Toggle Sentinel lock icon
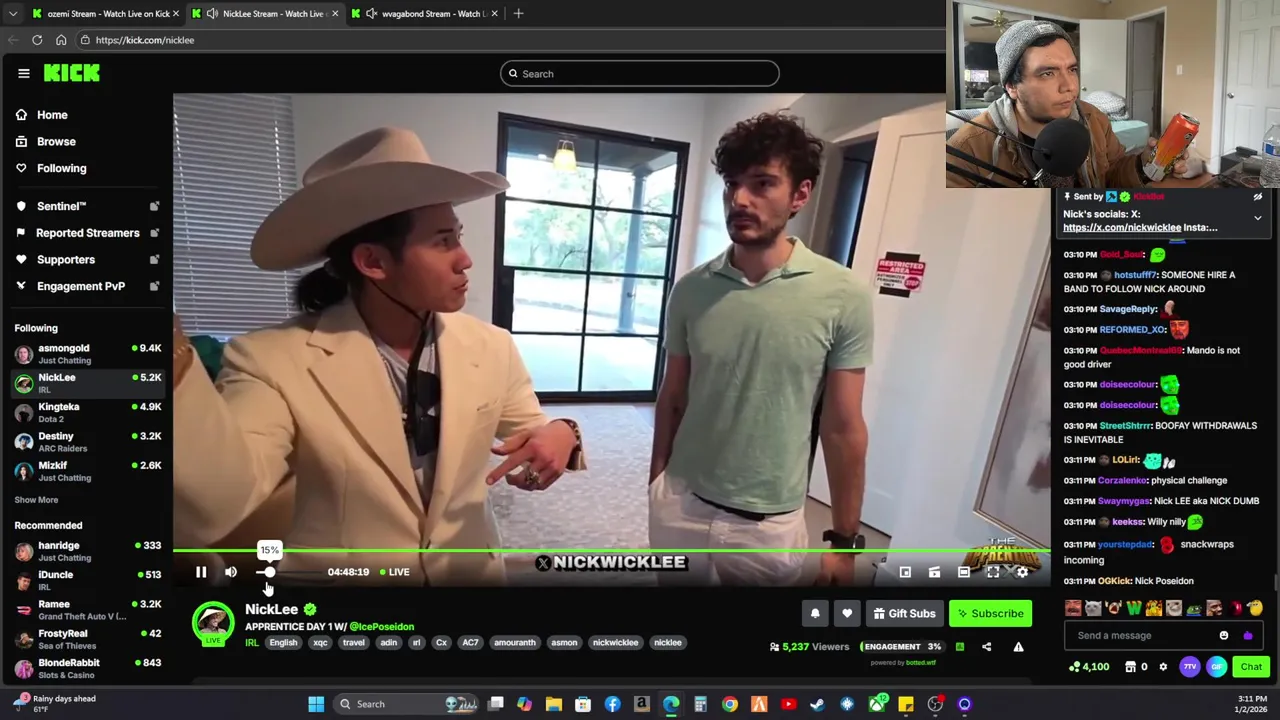This screenshot has width=1280, height=720. point(154,207)
